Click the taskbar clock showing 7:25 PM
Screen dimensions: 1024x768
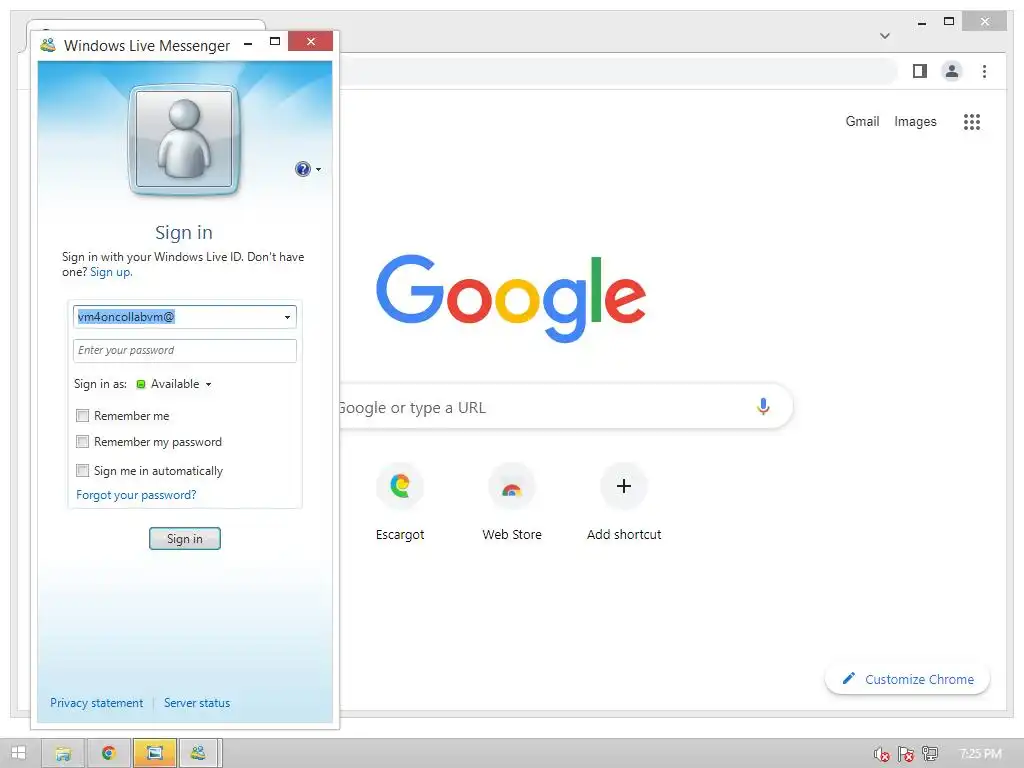tap(980, 754)
